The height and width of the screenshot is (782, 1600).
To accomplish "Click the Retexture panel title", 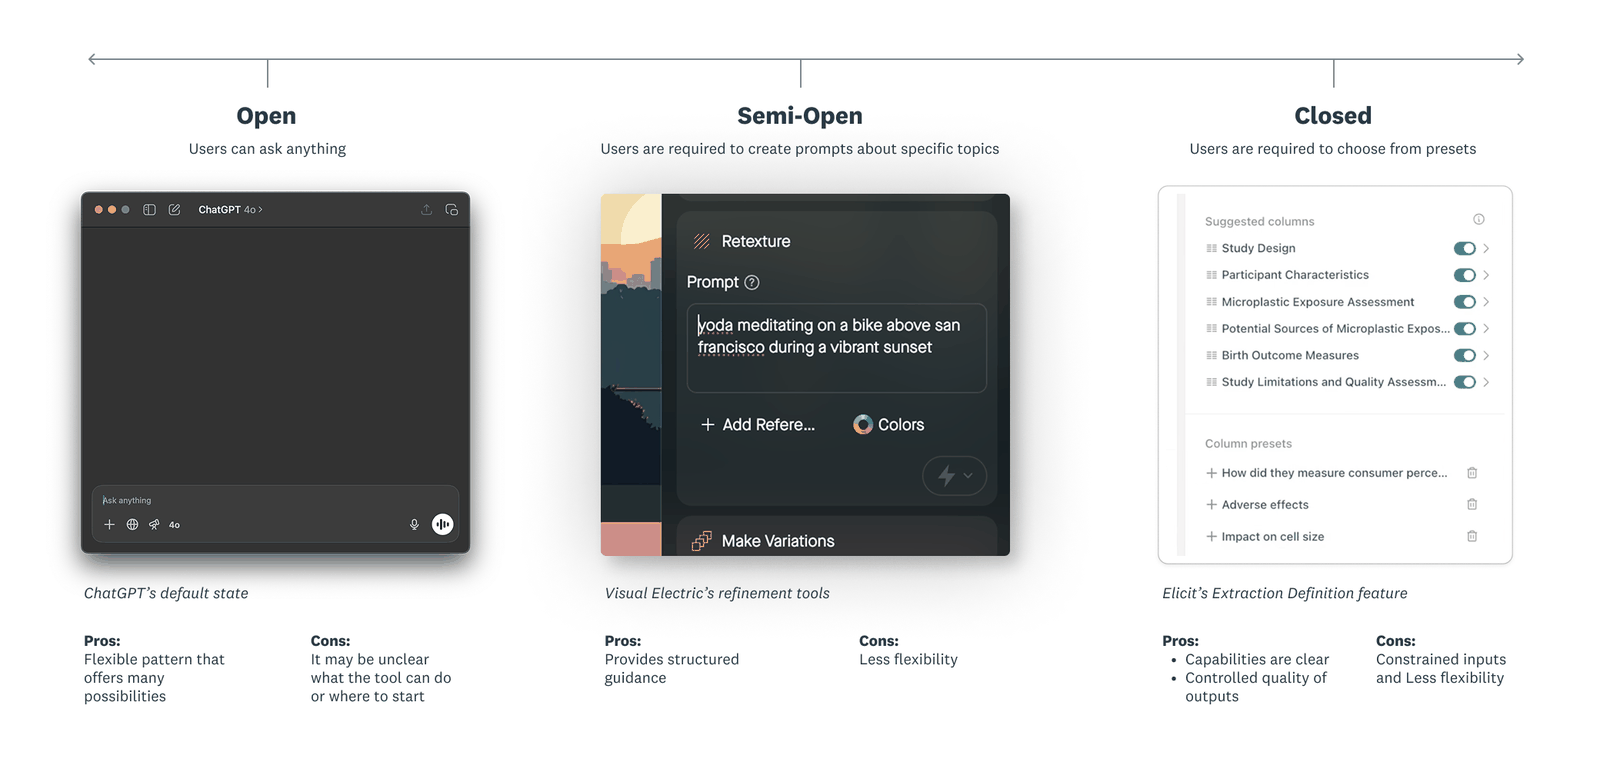I will point(756,241).
